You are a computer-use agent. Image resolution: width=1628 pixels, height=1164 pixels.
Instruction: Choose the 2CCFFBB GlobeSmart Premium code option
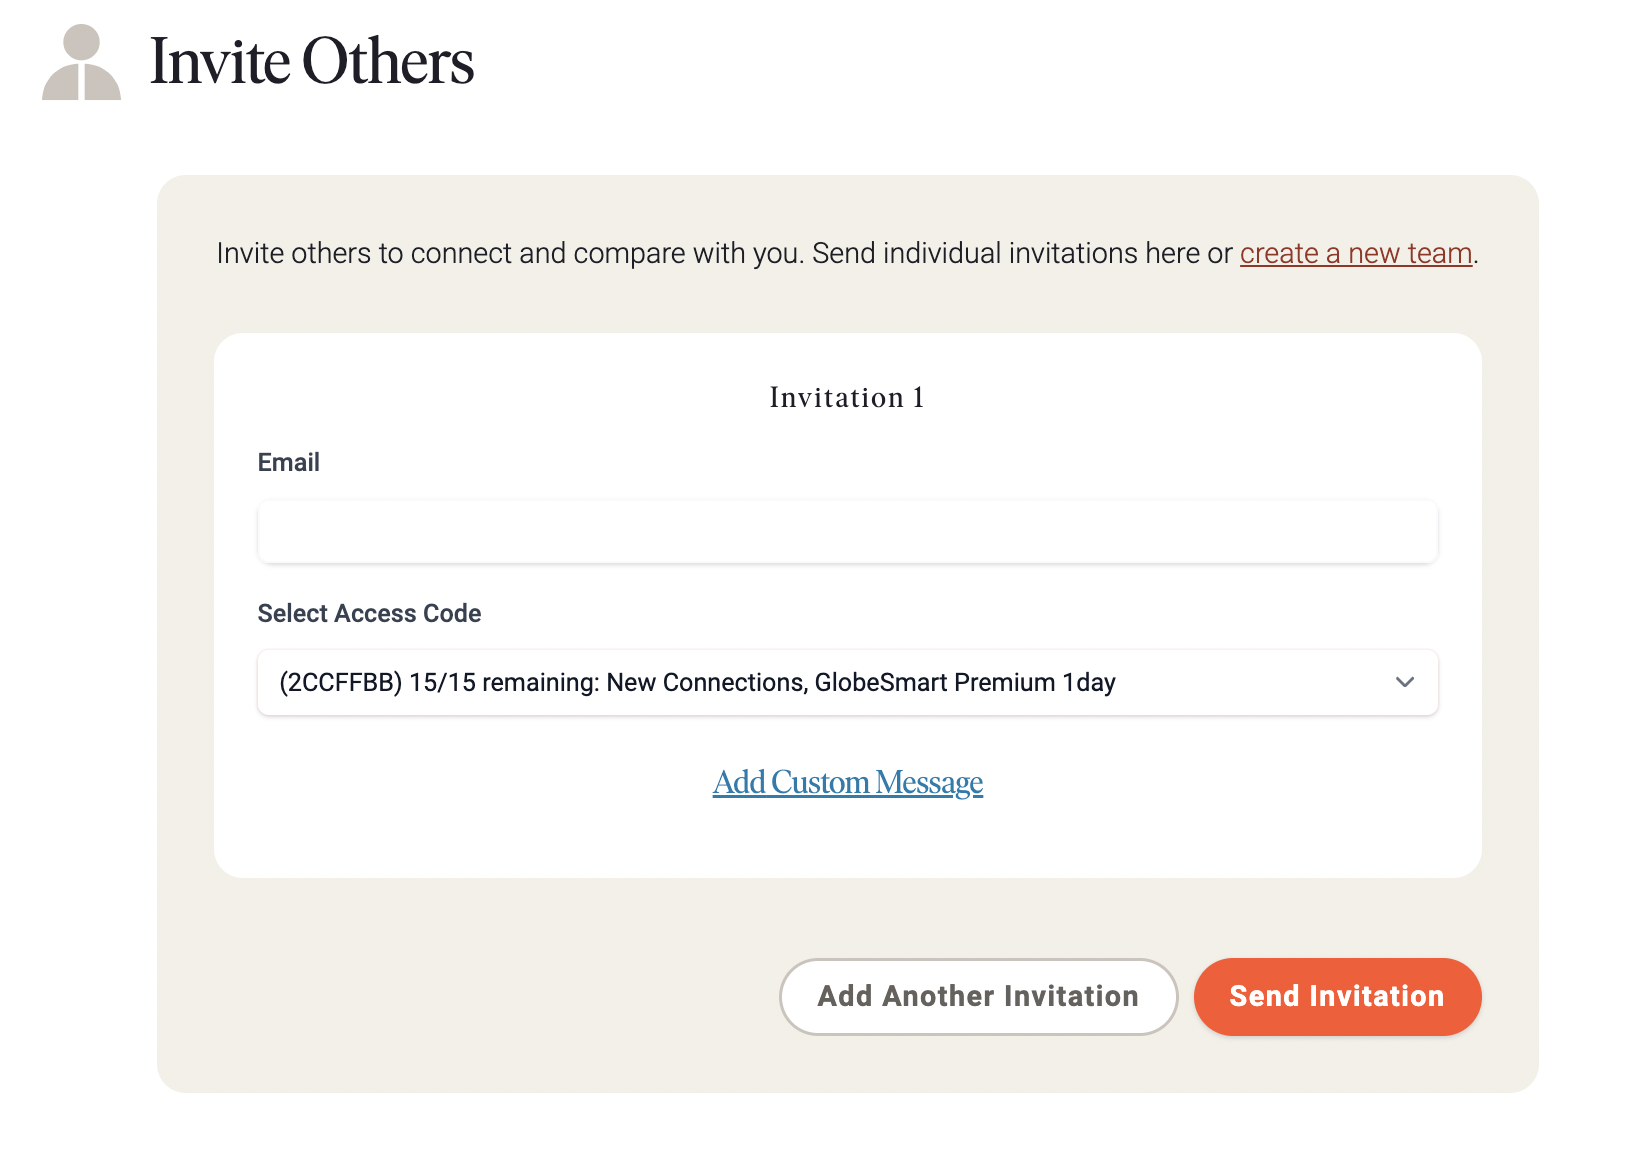697,683
